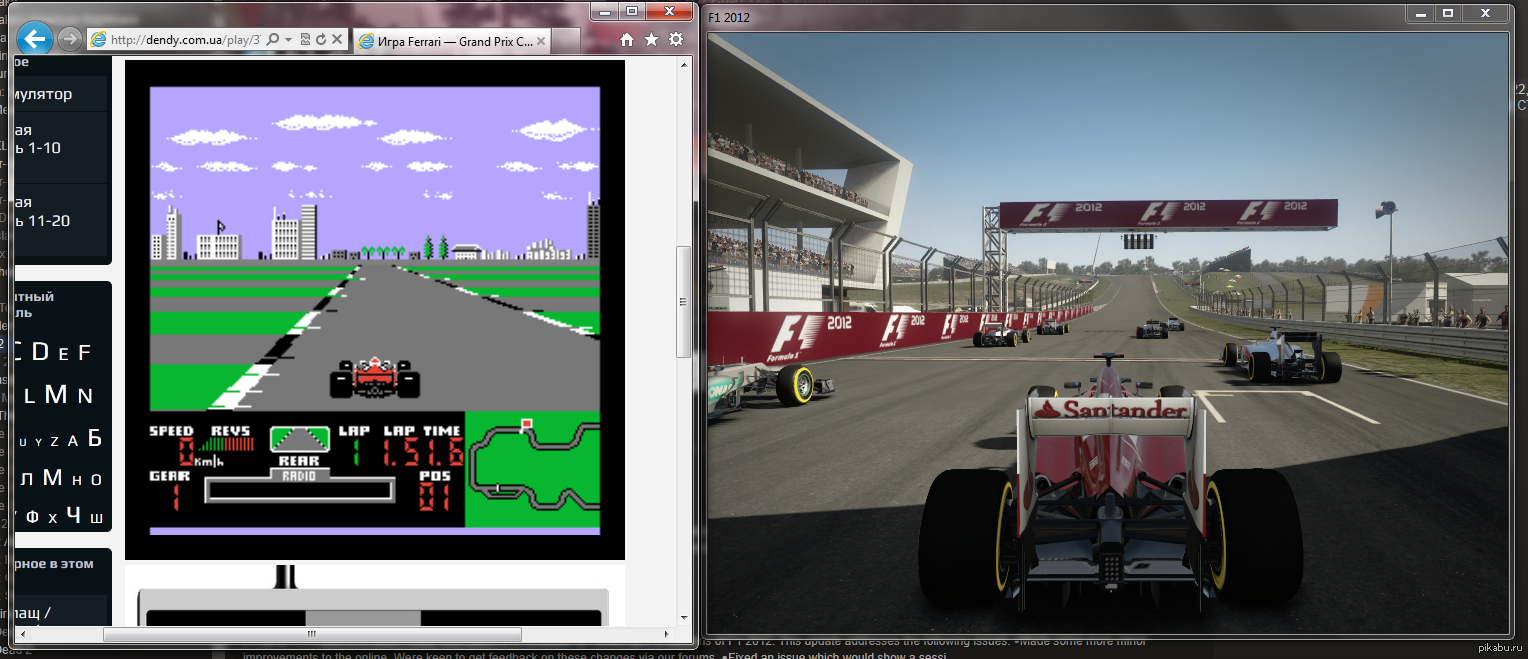Select Cyrillic letter Ш in alphabet index
The height and width of the screenshot is (659, 1528).
tap(97, 518)
